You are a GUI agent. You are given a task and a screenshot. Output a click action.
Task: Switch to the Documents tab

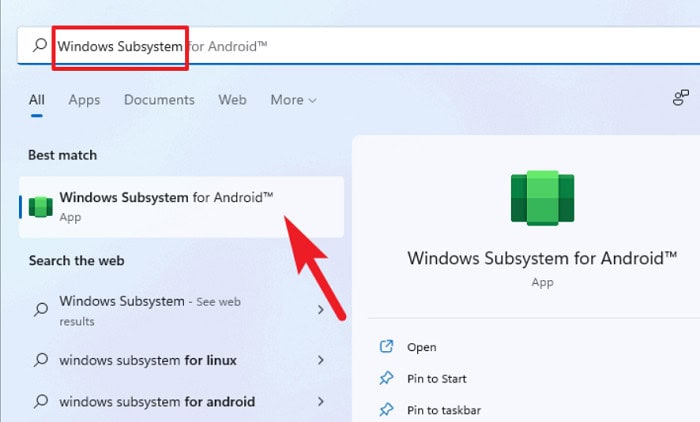point(159,100)
